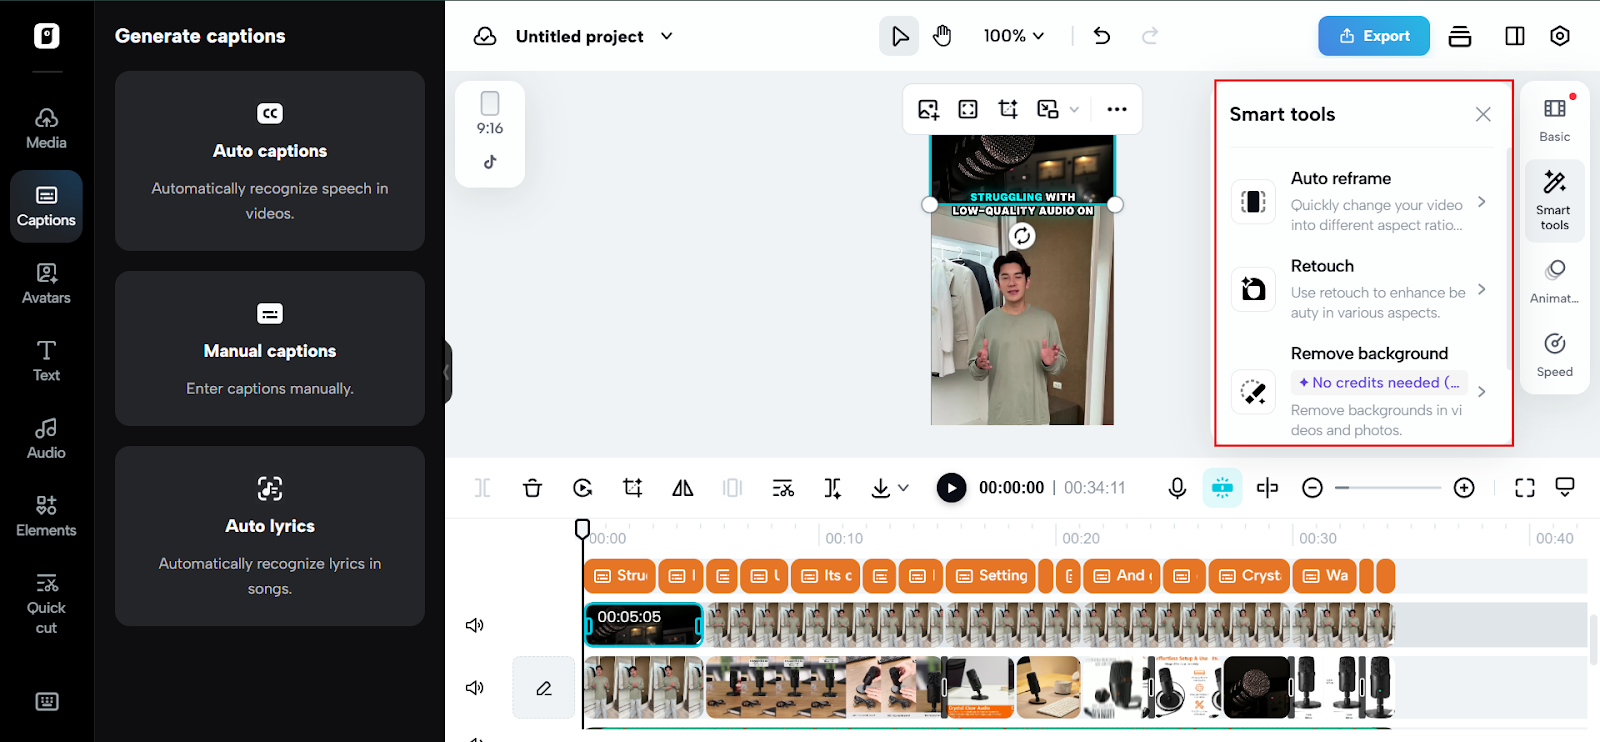Click the feedback comment icon in timeline toolbar
Image resolution: width=1600 pixels, height=742 pixels.
point(1565,488)
